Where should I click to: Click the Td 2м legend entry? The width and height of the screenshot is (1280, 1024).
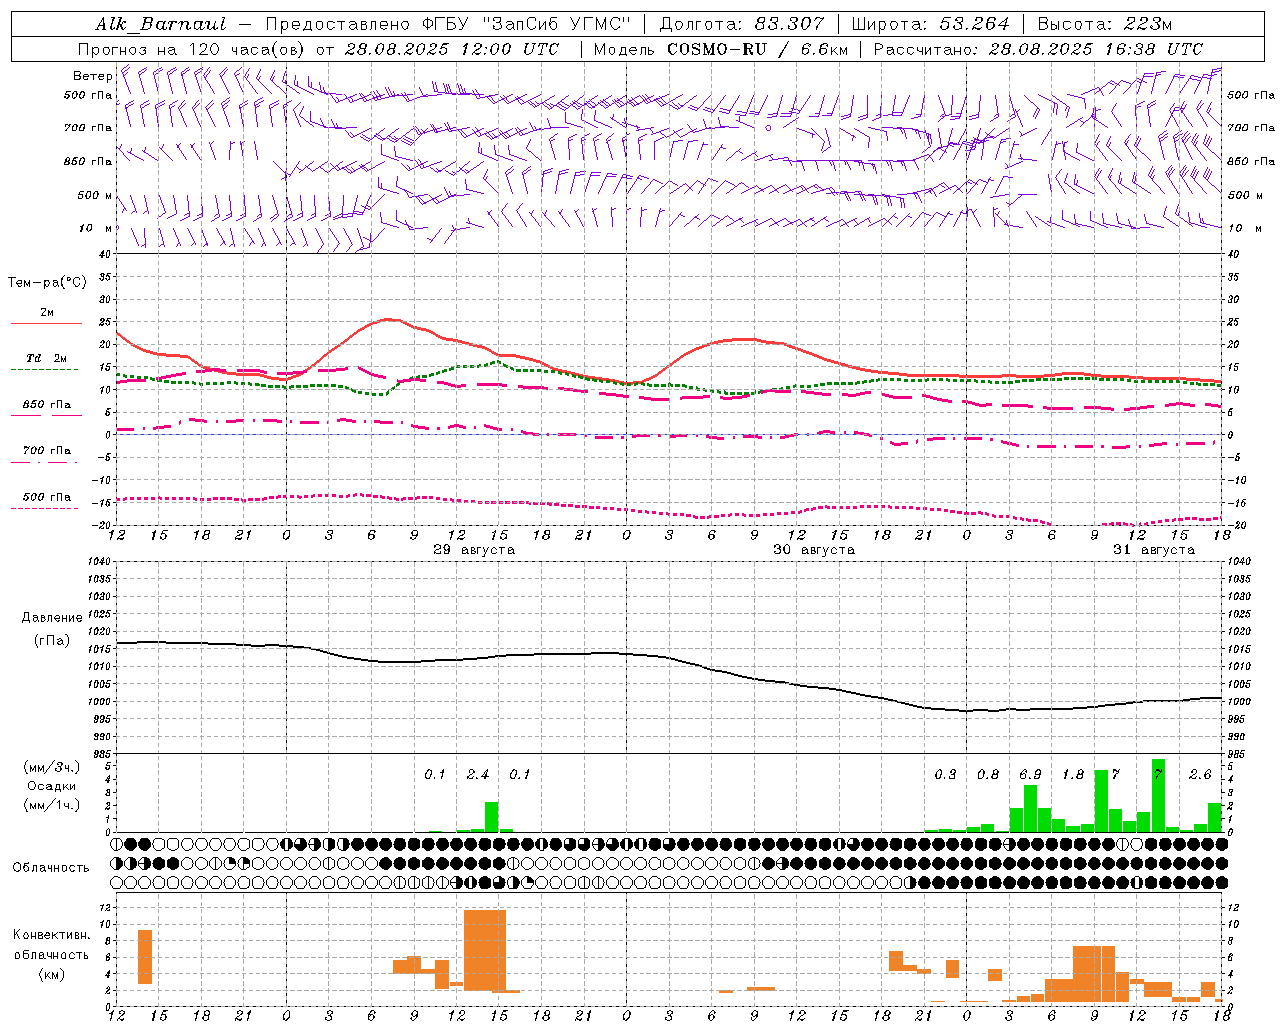coord(46,358)
